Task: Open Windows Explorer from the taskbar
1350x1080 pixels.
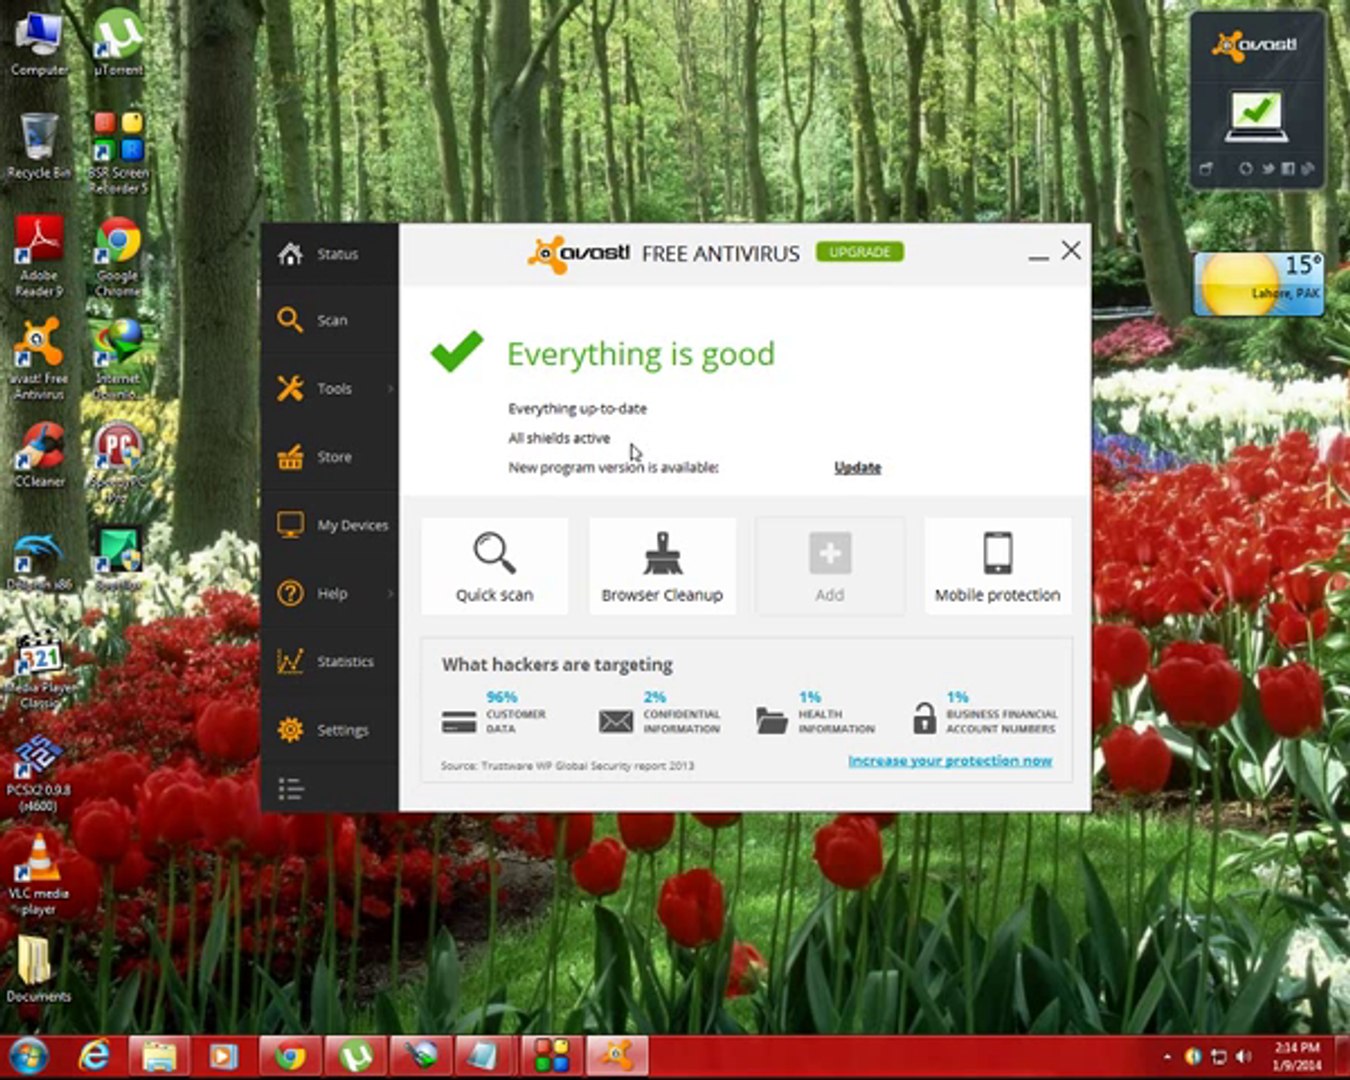Action: tap(159, 1056)
